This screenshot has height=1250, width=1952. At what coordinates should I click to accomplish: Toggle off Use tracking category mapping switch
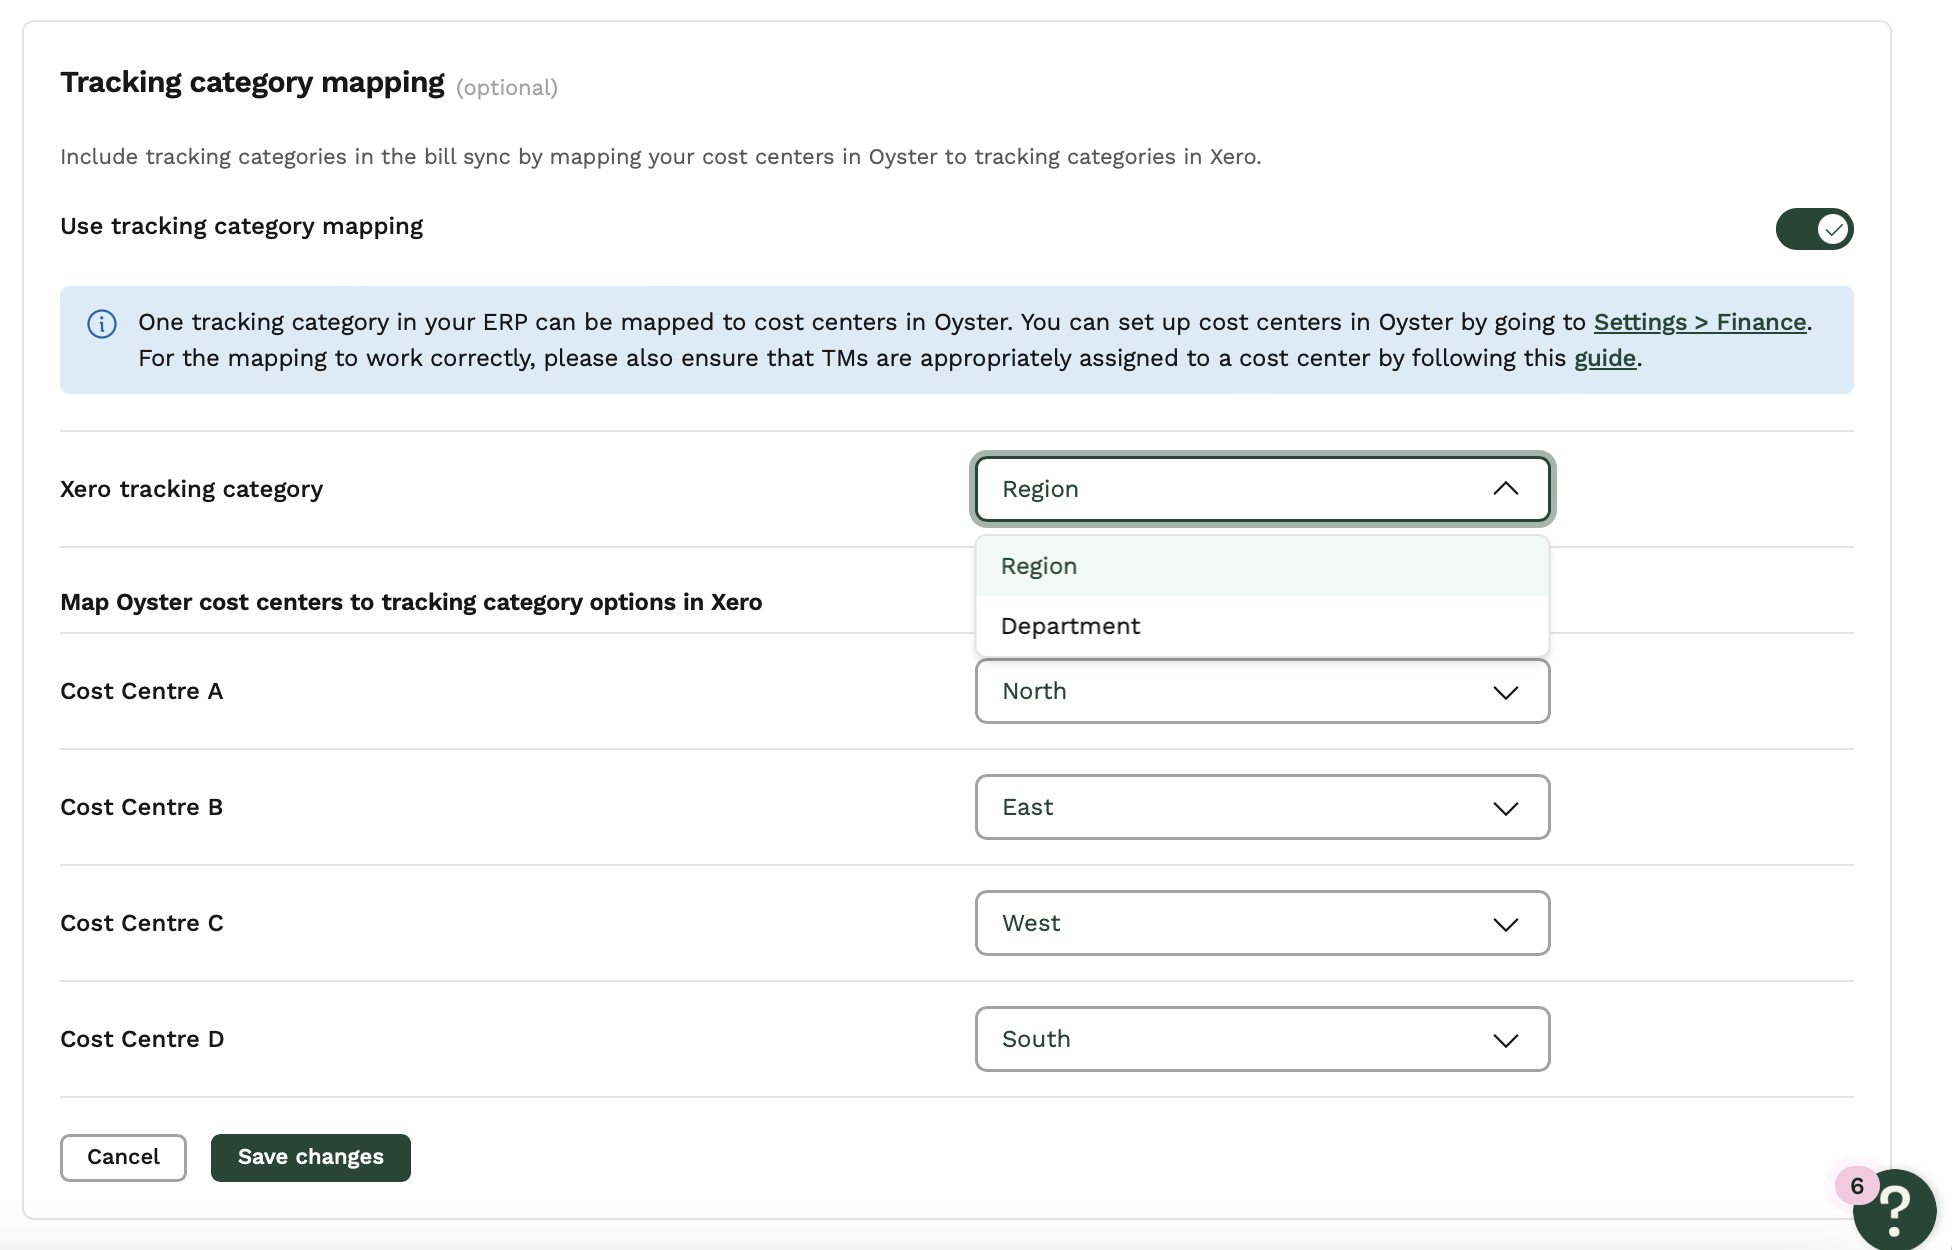pyautogui.click(x=1814, y=229)
